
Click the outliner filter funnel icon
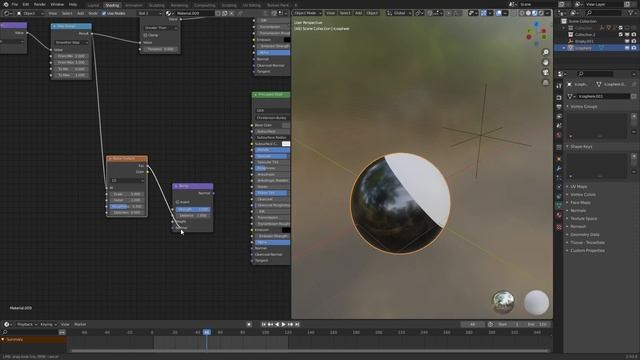tap(631, 13)
